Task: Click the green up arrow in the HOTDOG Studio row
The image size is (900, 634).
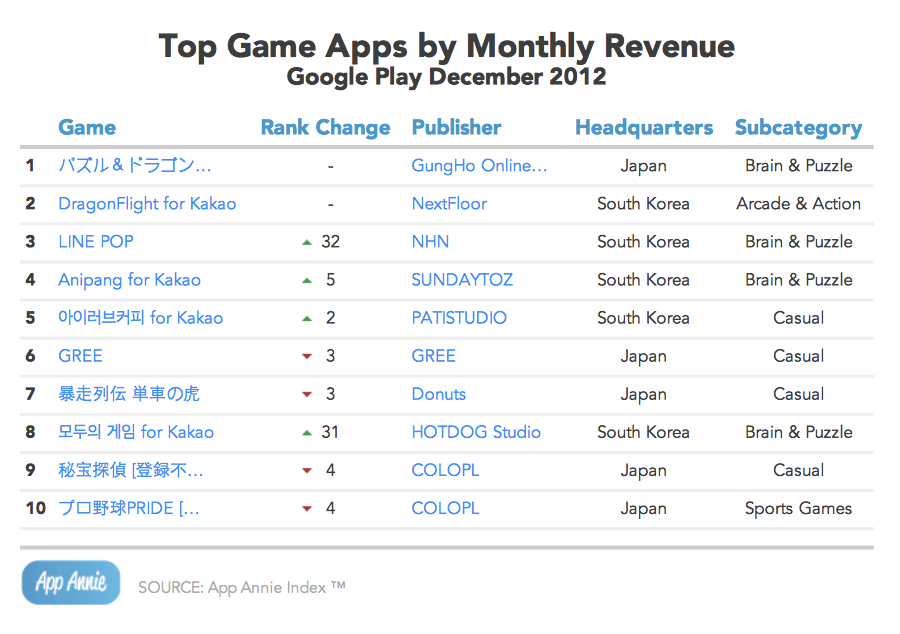Action: (307, 433)
